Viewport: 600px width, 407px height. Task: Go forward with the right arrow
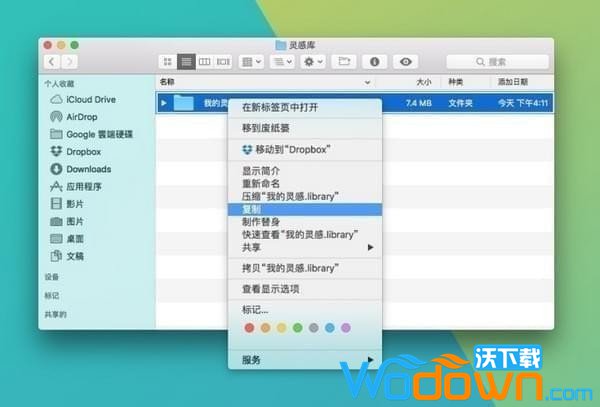[70, 62]
